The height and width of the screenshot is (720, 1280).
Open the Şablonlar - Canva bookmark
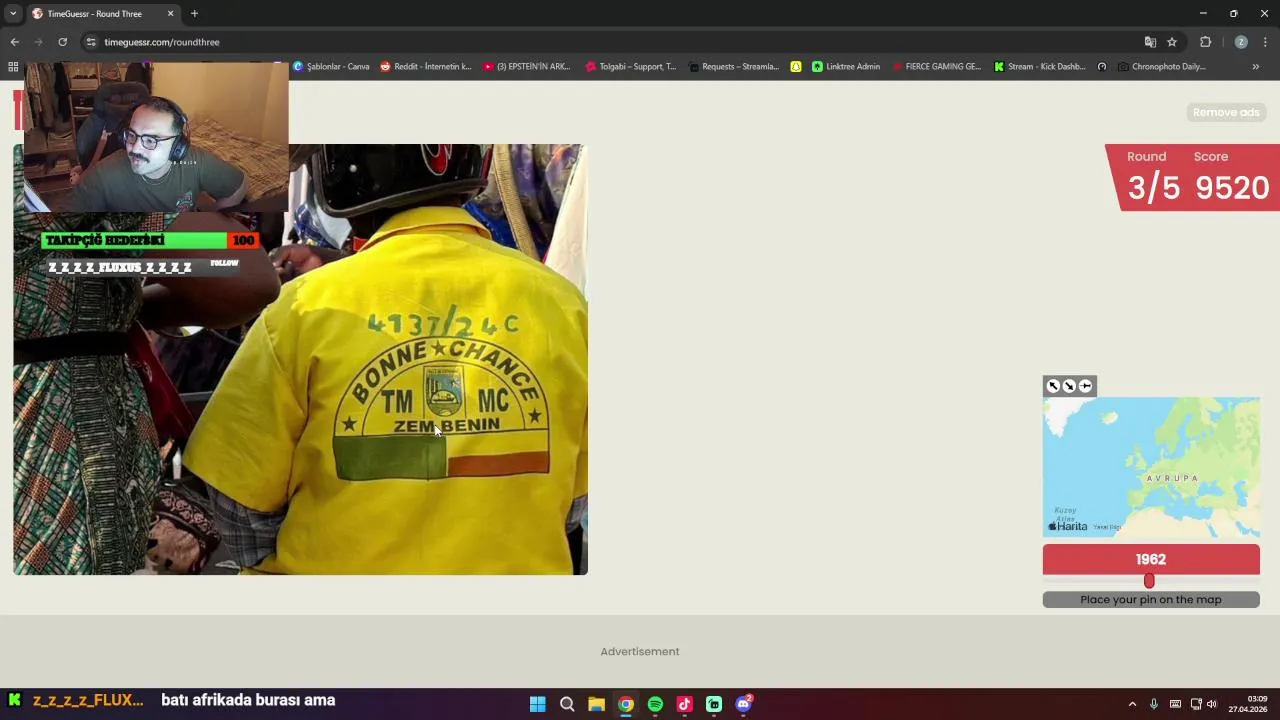click(x=331, y=67)
